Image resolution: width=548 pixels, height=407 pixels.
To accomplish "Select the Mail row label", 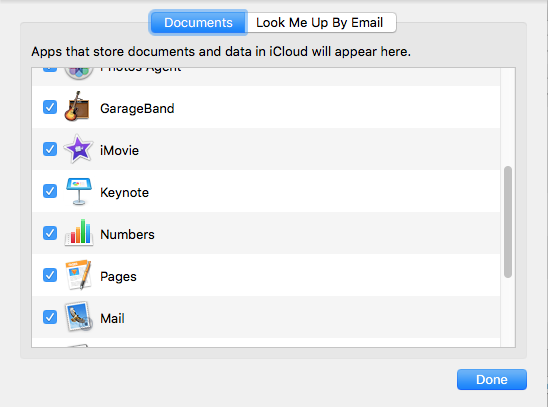I will 112,318.
